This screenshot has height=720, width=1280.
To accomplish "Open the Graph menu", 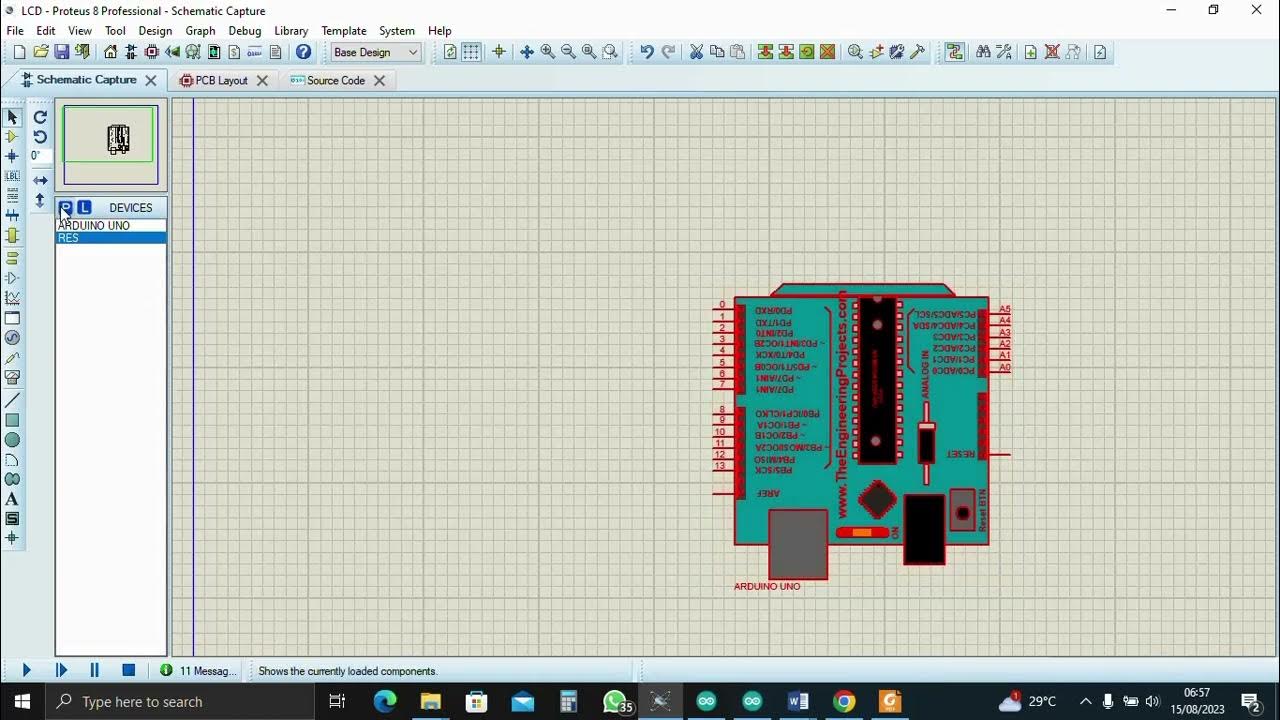I will coord(200,31).
